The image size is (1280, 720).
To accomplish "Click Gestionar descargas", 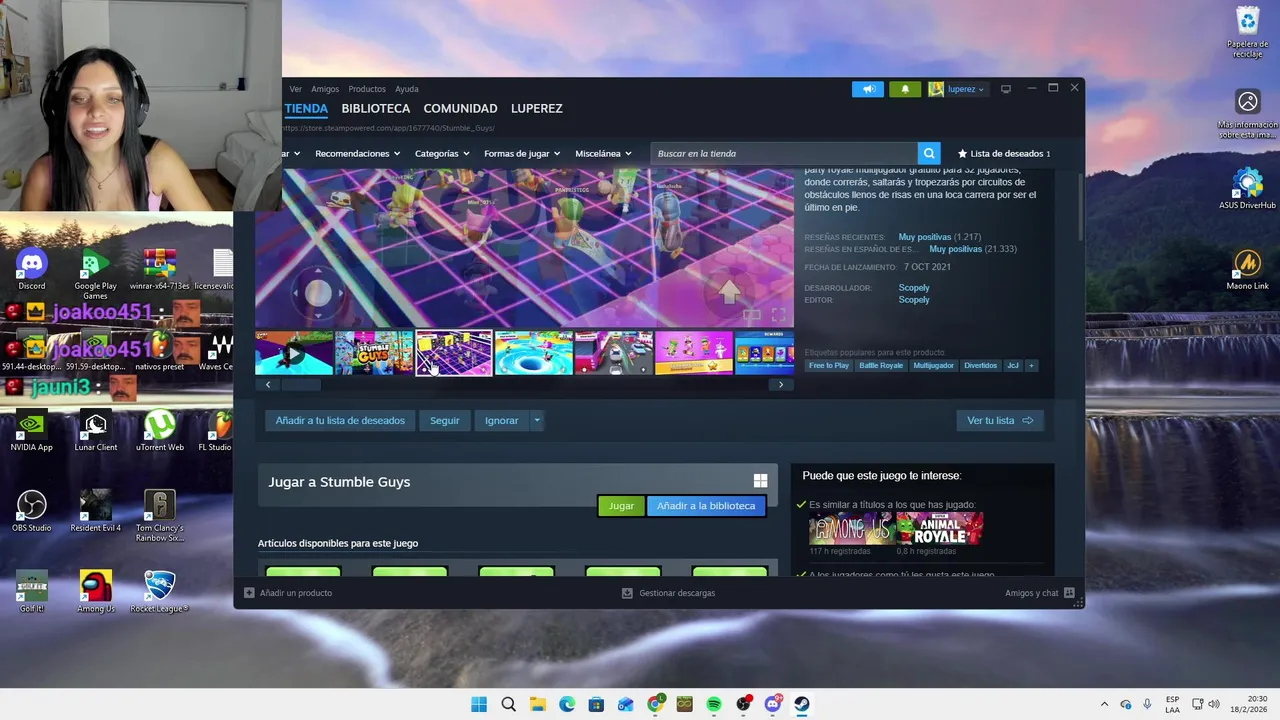I will (668, 593).
